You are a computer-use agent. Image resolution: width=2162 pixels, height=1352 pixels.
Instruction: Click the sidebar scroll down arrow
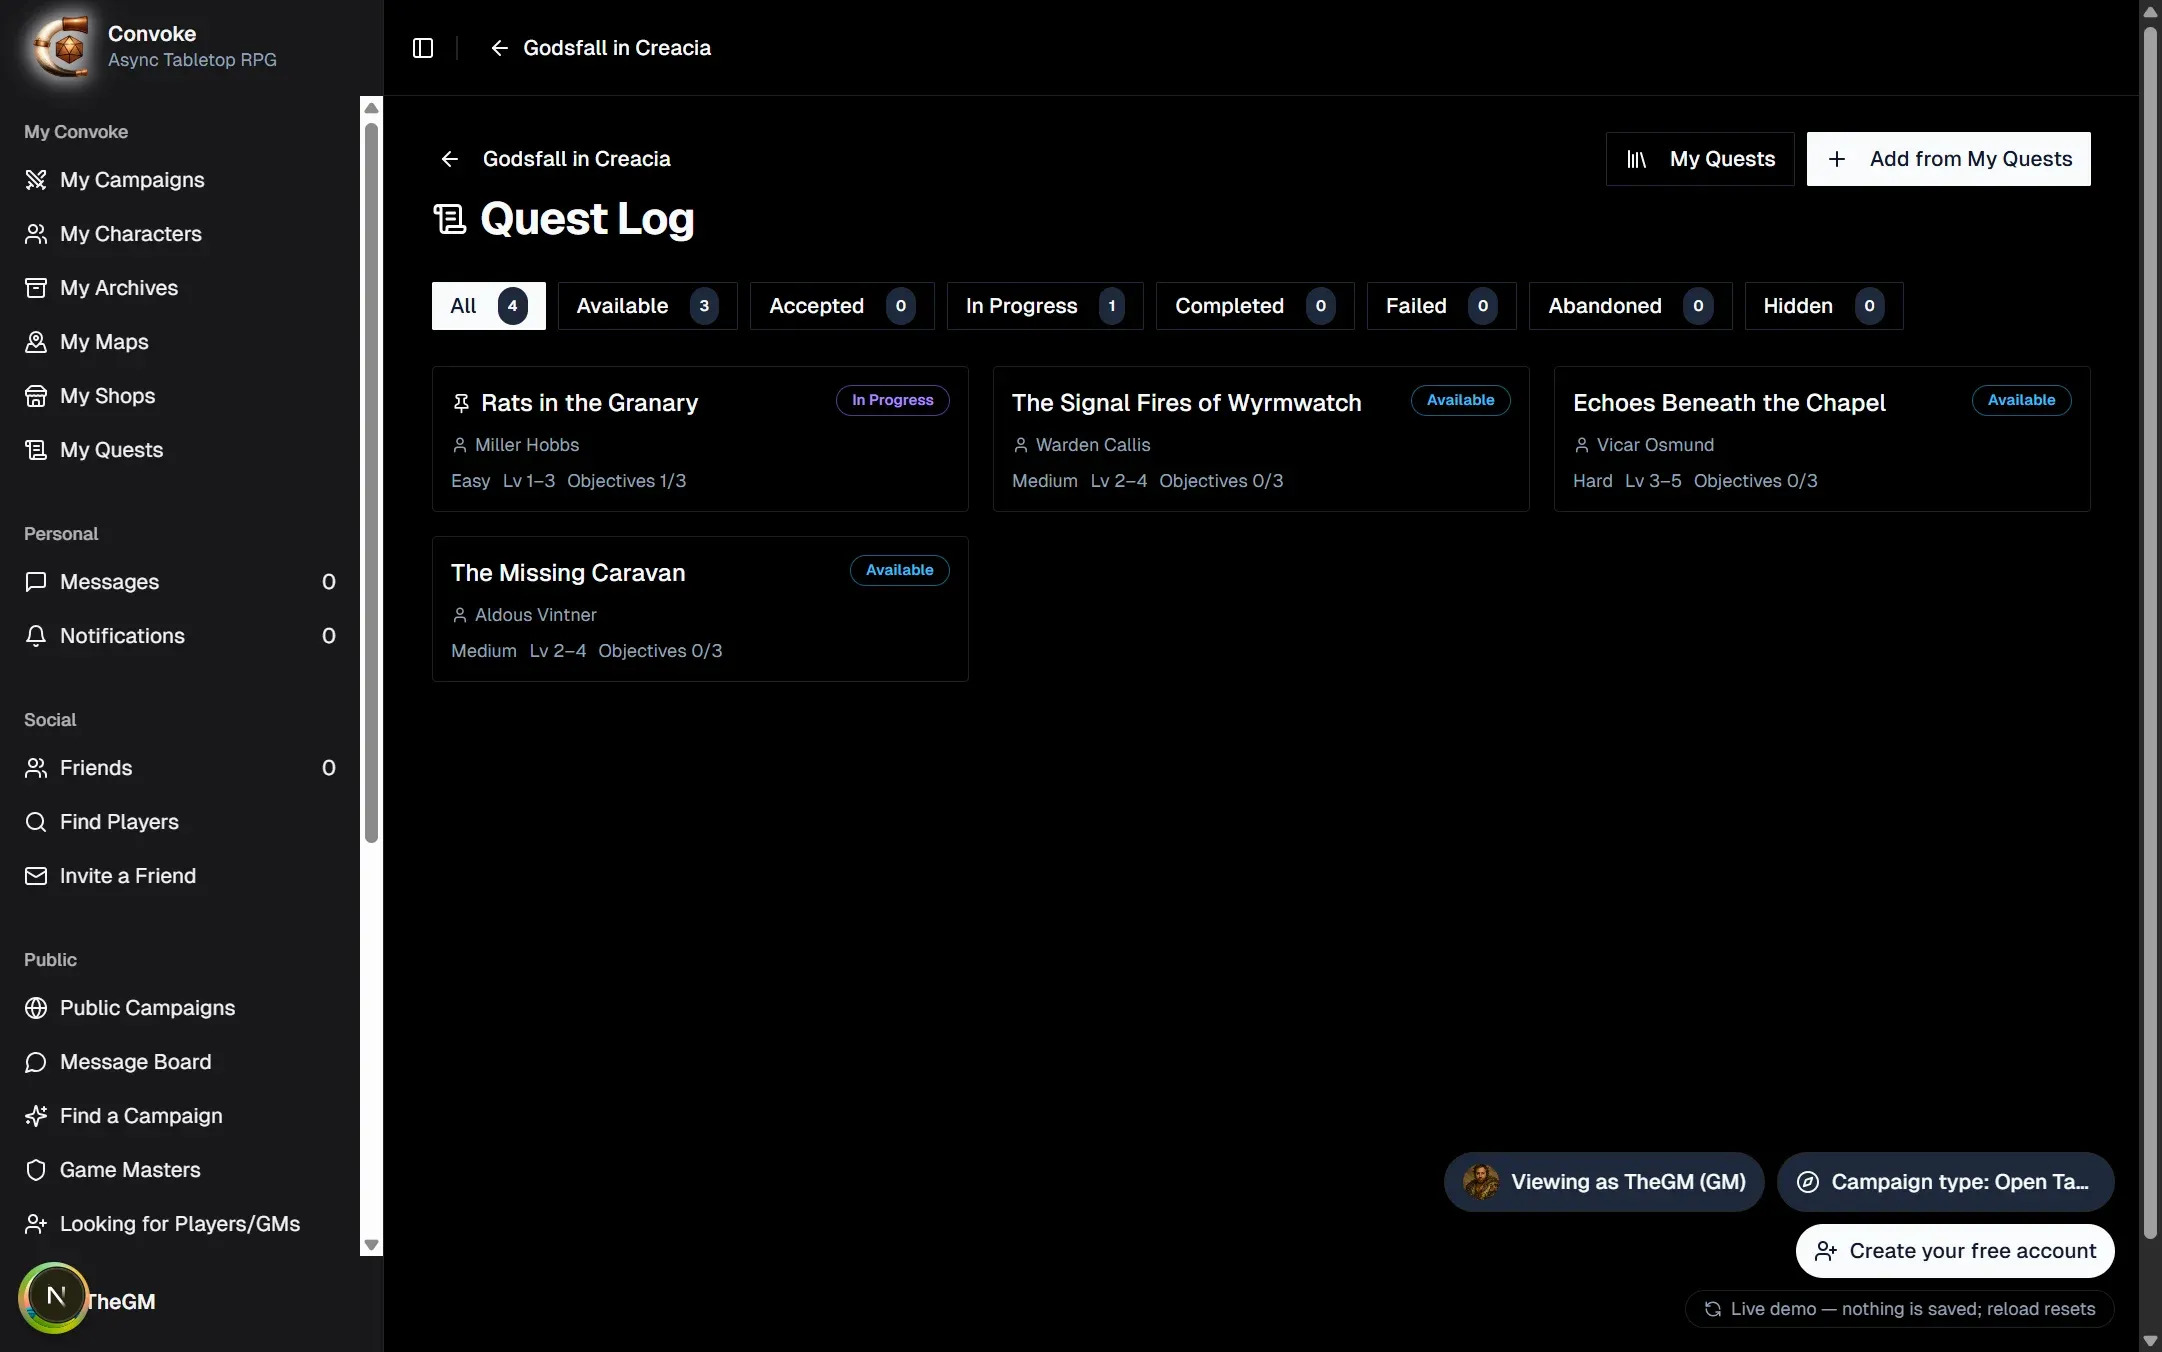tap(371, 1245)
